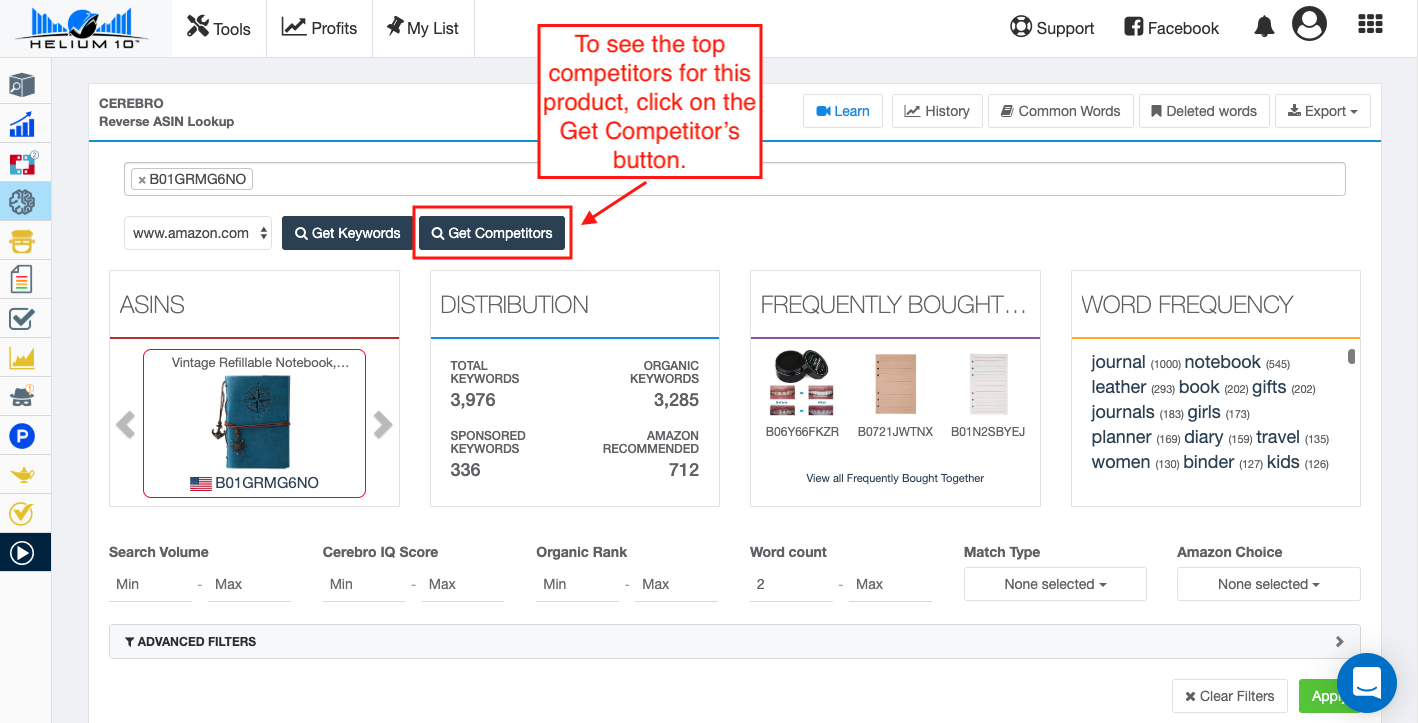Open the Tools menu
1418x723 pixels.
coord(219,28)
